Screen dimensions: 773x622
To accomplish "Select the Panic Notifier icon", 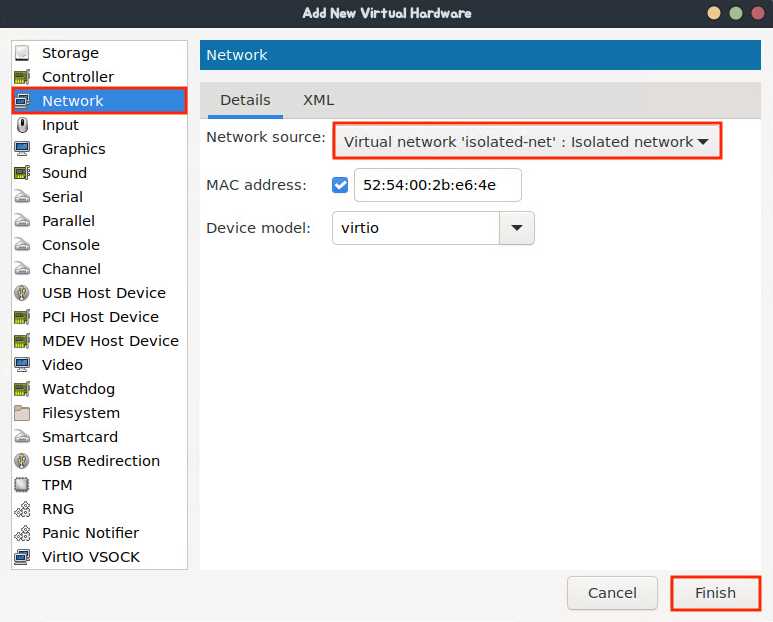I will click(22, 533).
